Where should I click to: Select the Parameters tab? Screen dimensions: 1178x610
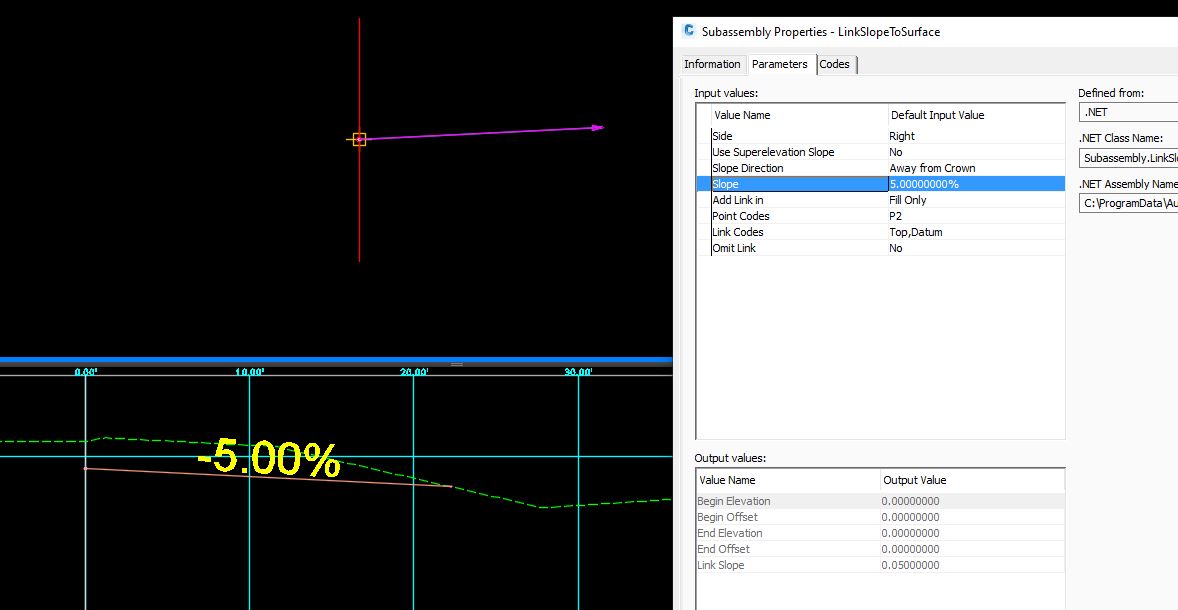click(x=781, y=63)
